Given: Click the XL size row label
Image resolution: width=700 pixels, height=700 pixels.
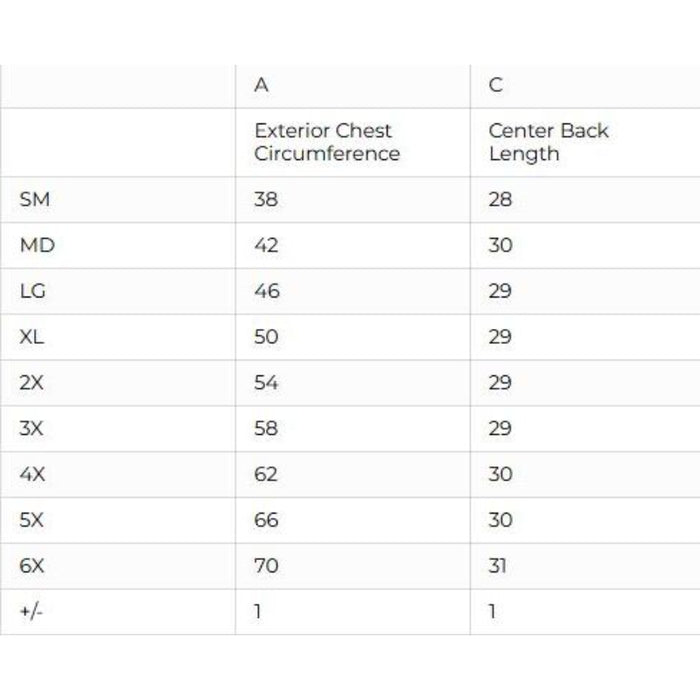Looking at the screenshot, I should pos(32,337).
